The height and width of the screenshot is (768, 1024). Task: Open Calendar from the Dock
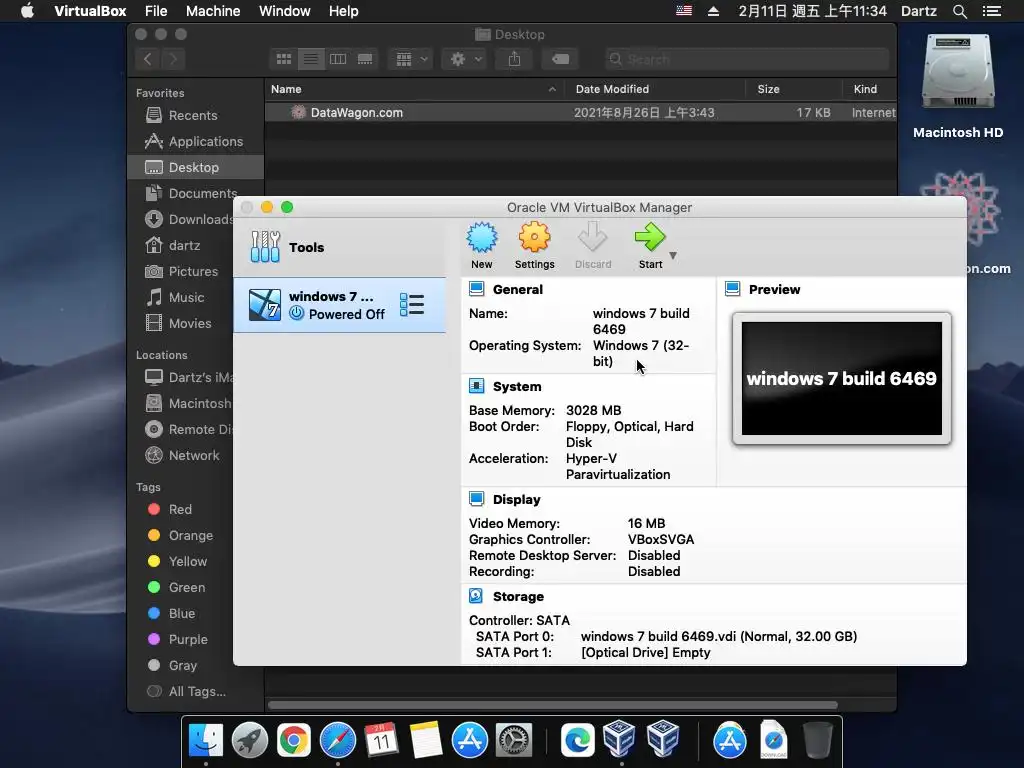(381, 740)
